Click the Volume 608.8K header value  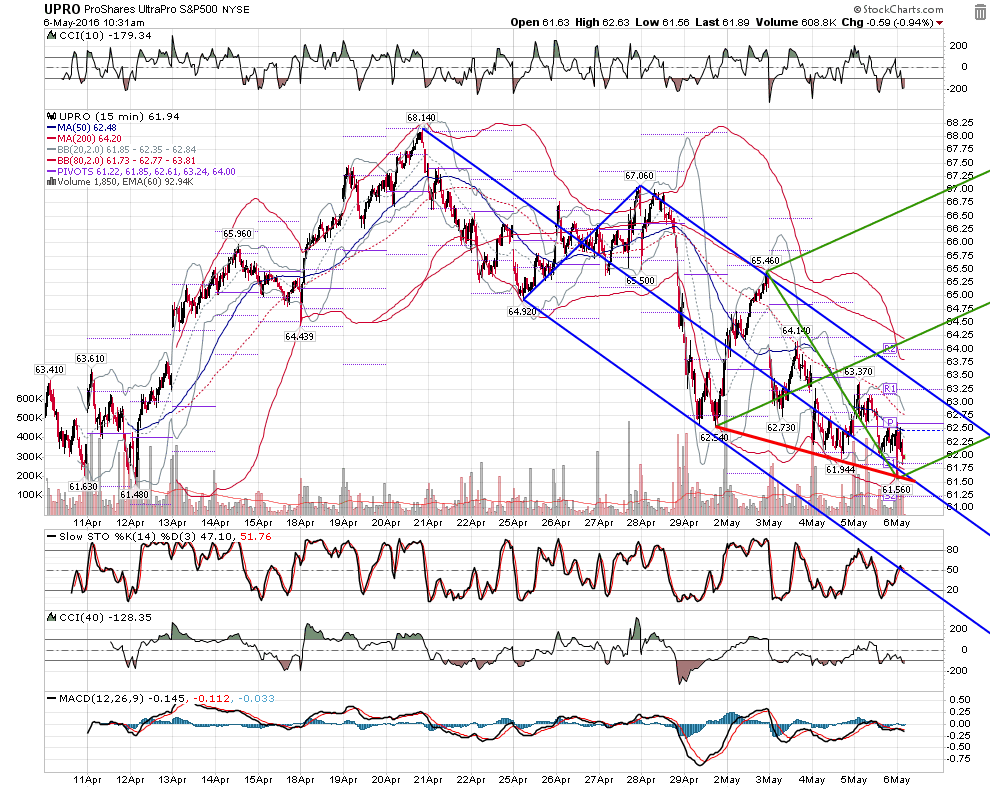pos(796,22)
